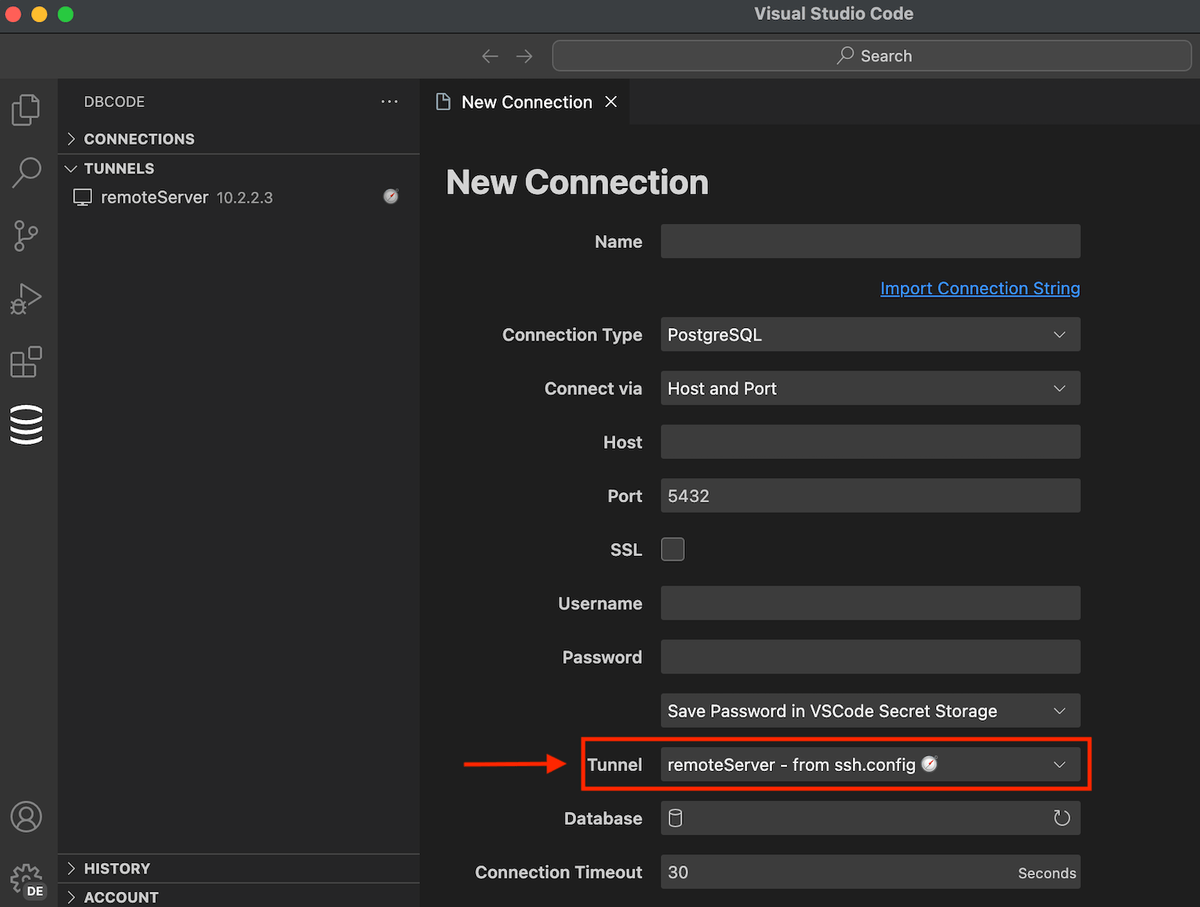This screenshot has width=1200, height=907.
Task: Enable the SSL checkbox
Action: [x=673, y=548]
